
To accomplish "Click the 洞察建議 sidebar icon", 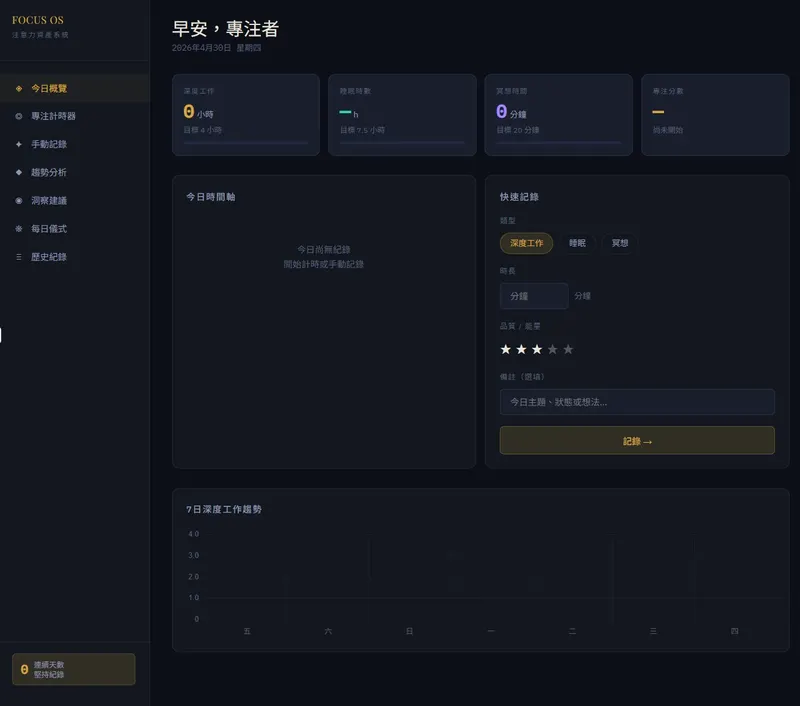I will pos(19,200).
